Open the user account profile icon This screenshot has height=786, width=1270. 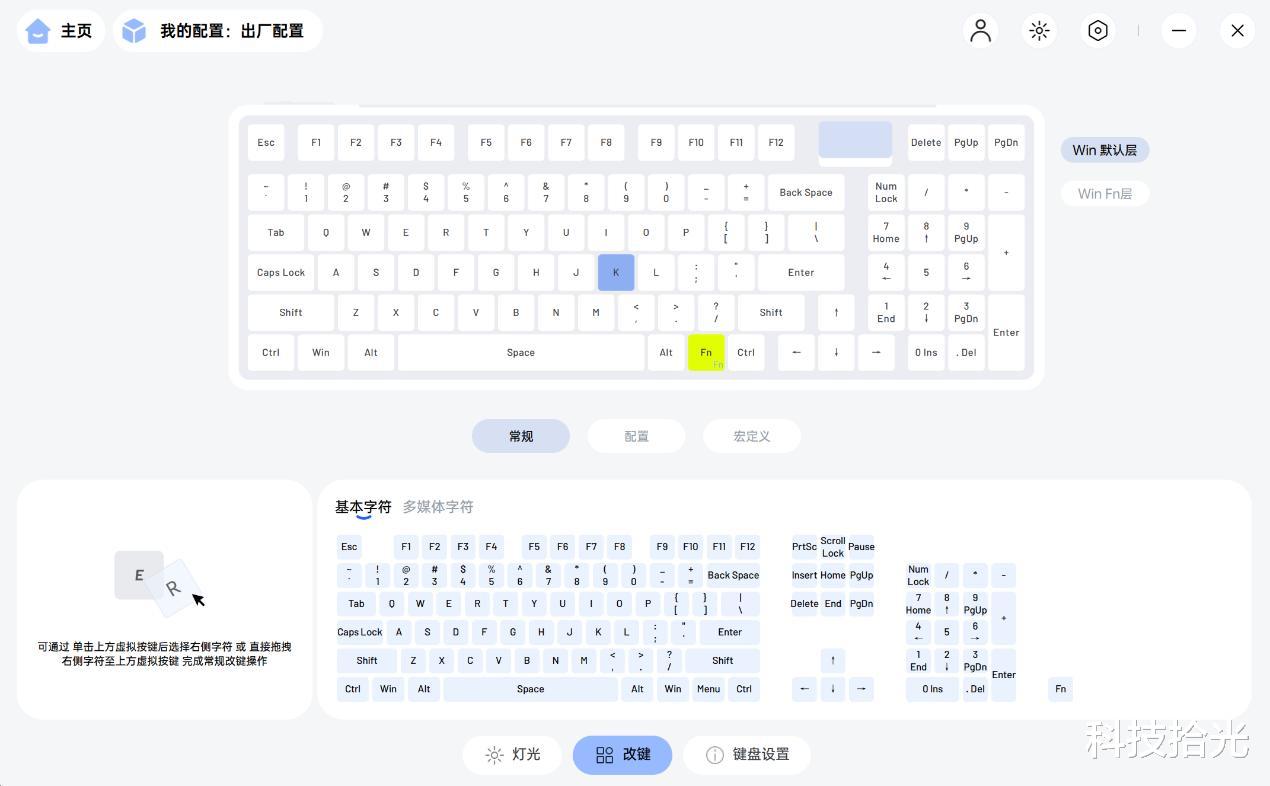tap(981, 30)
